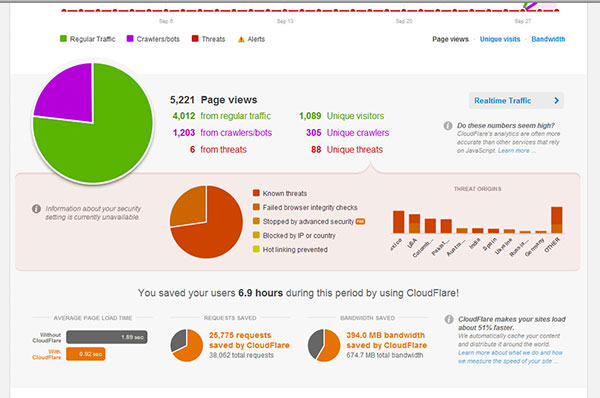
Task: Switch to Unique visits view
Action: pos(500,39)
